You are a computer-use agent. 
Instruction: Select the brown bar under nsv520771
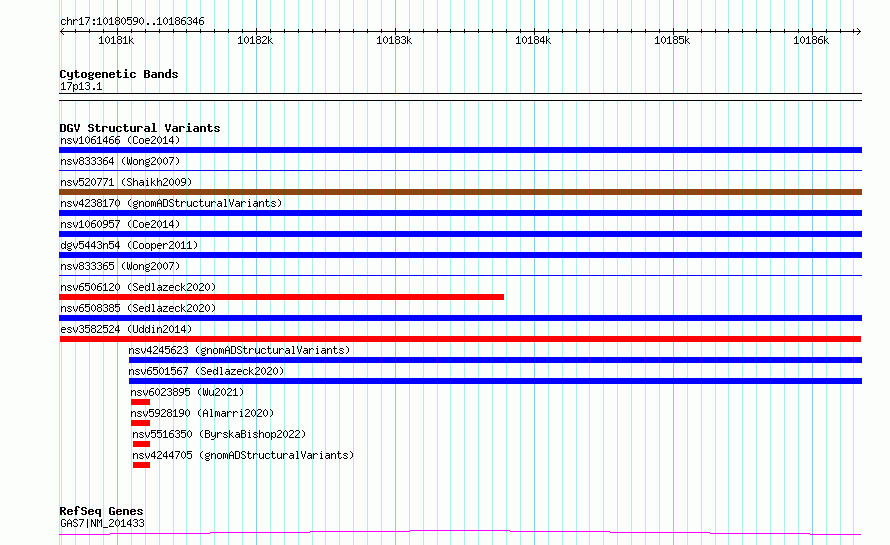[x=460, y=192]
